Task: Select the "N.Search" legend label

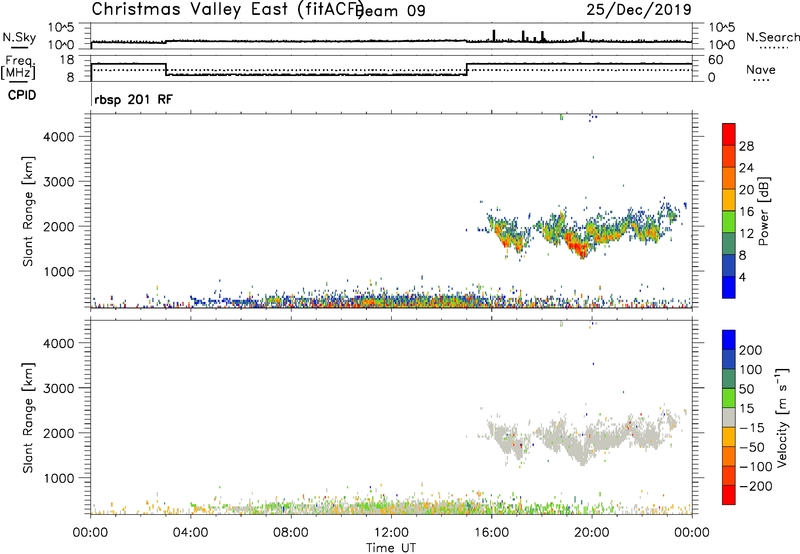Action: coord(773,37)
